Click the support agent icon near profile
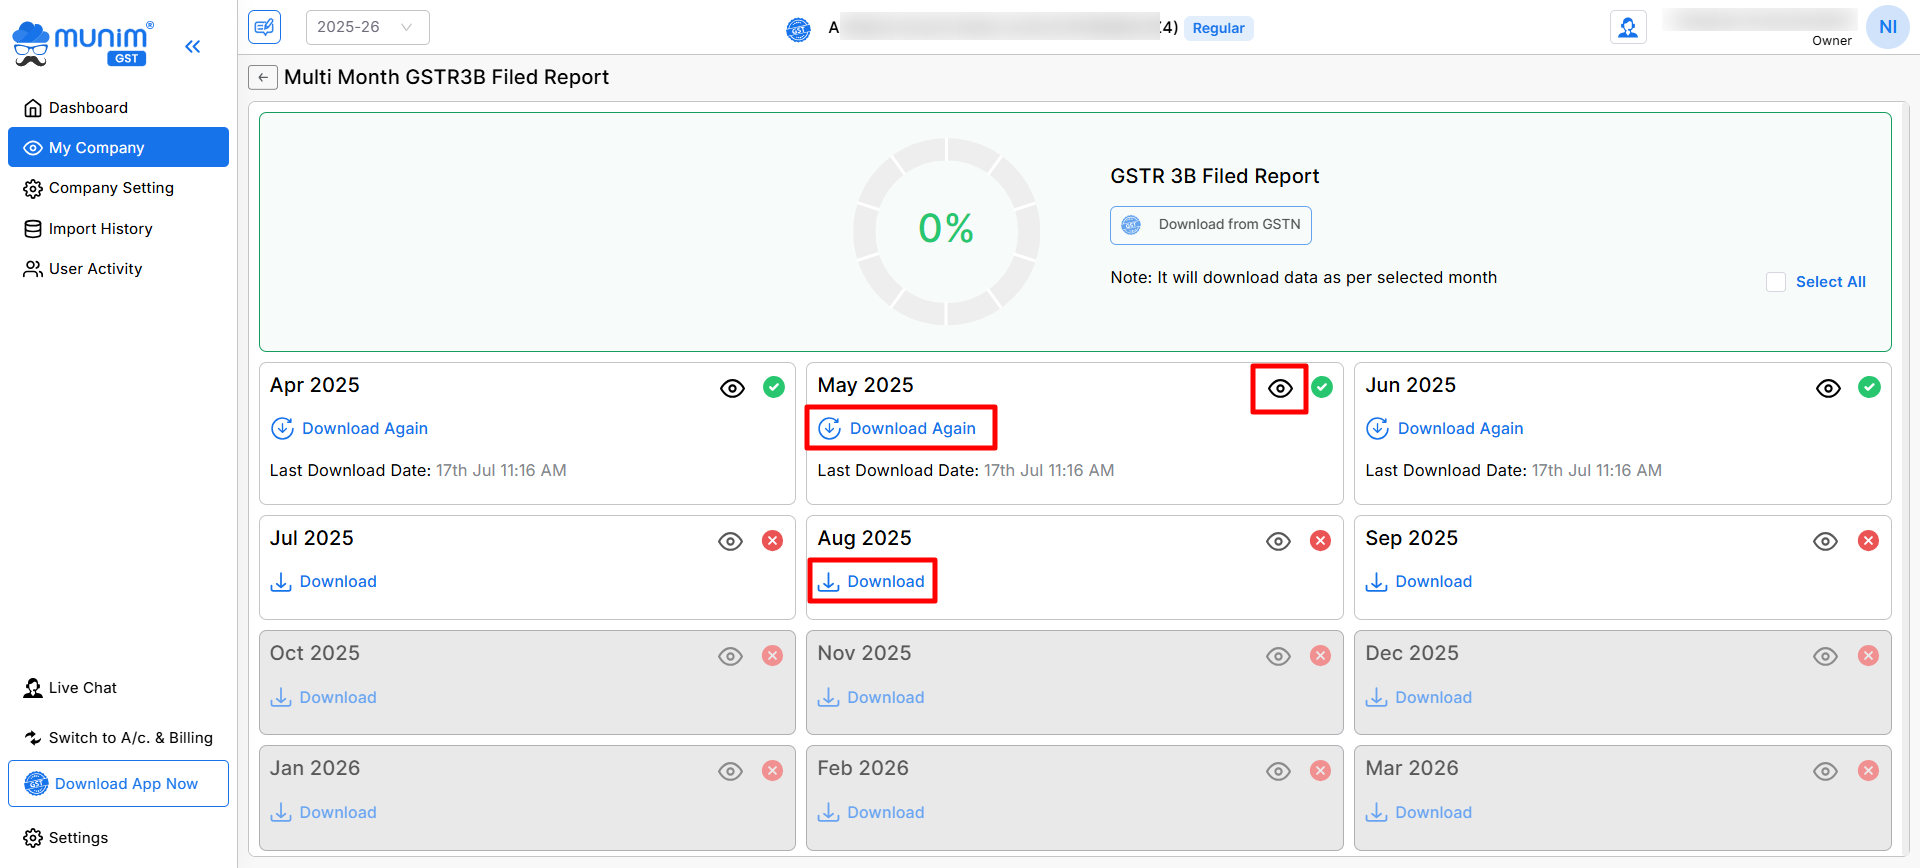 pos(1628,28)
